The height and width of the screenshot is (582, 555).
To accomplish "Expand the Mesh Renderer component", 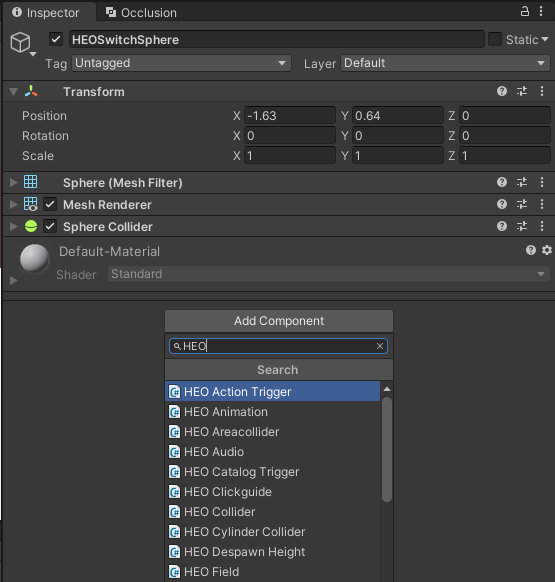I will 14,204.
